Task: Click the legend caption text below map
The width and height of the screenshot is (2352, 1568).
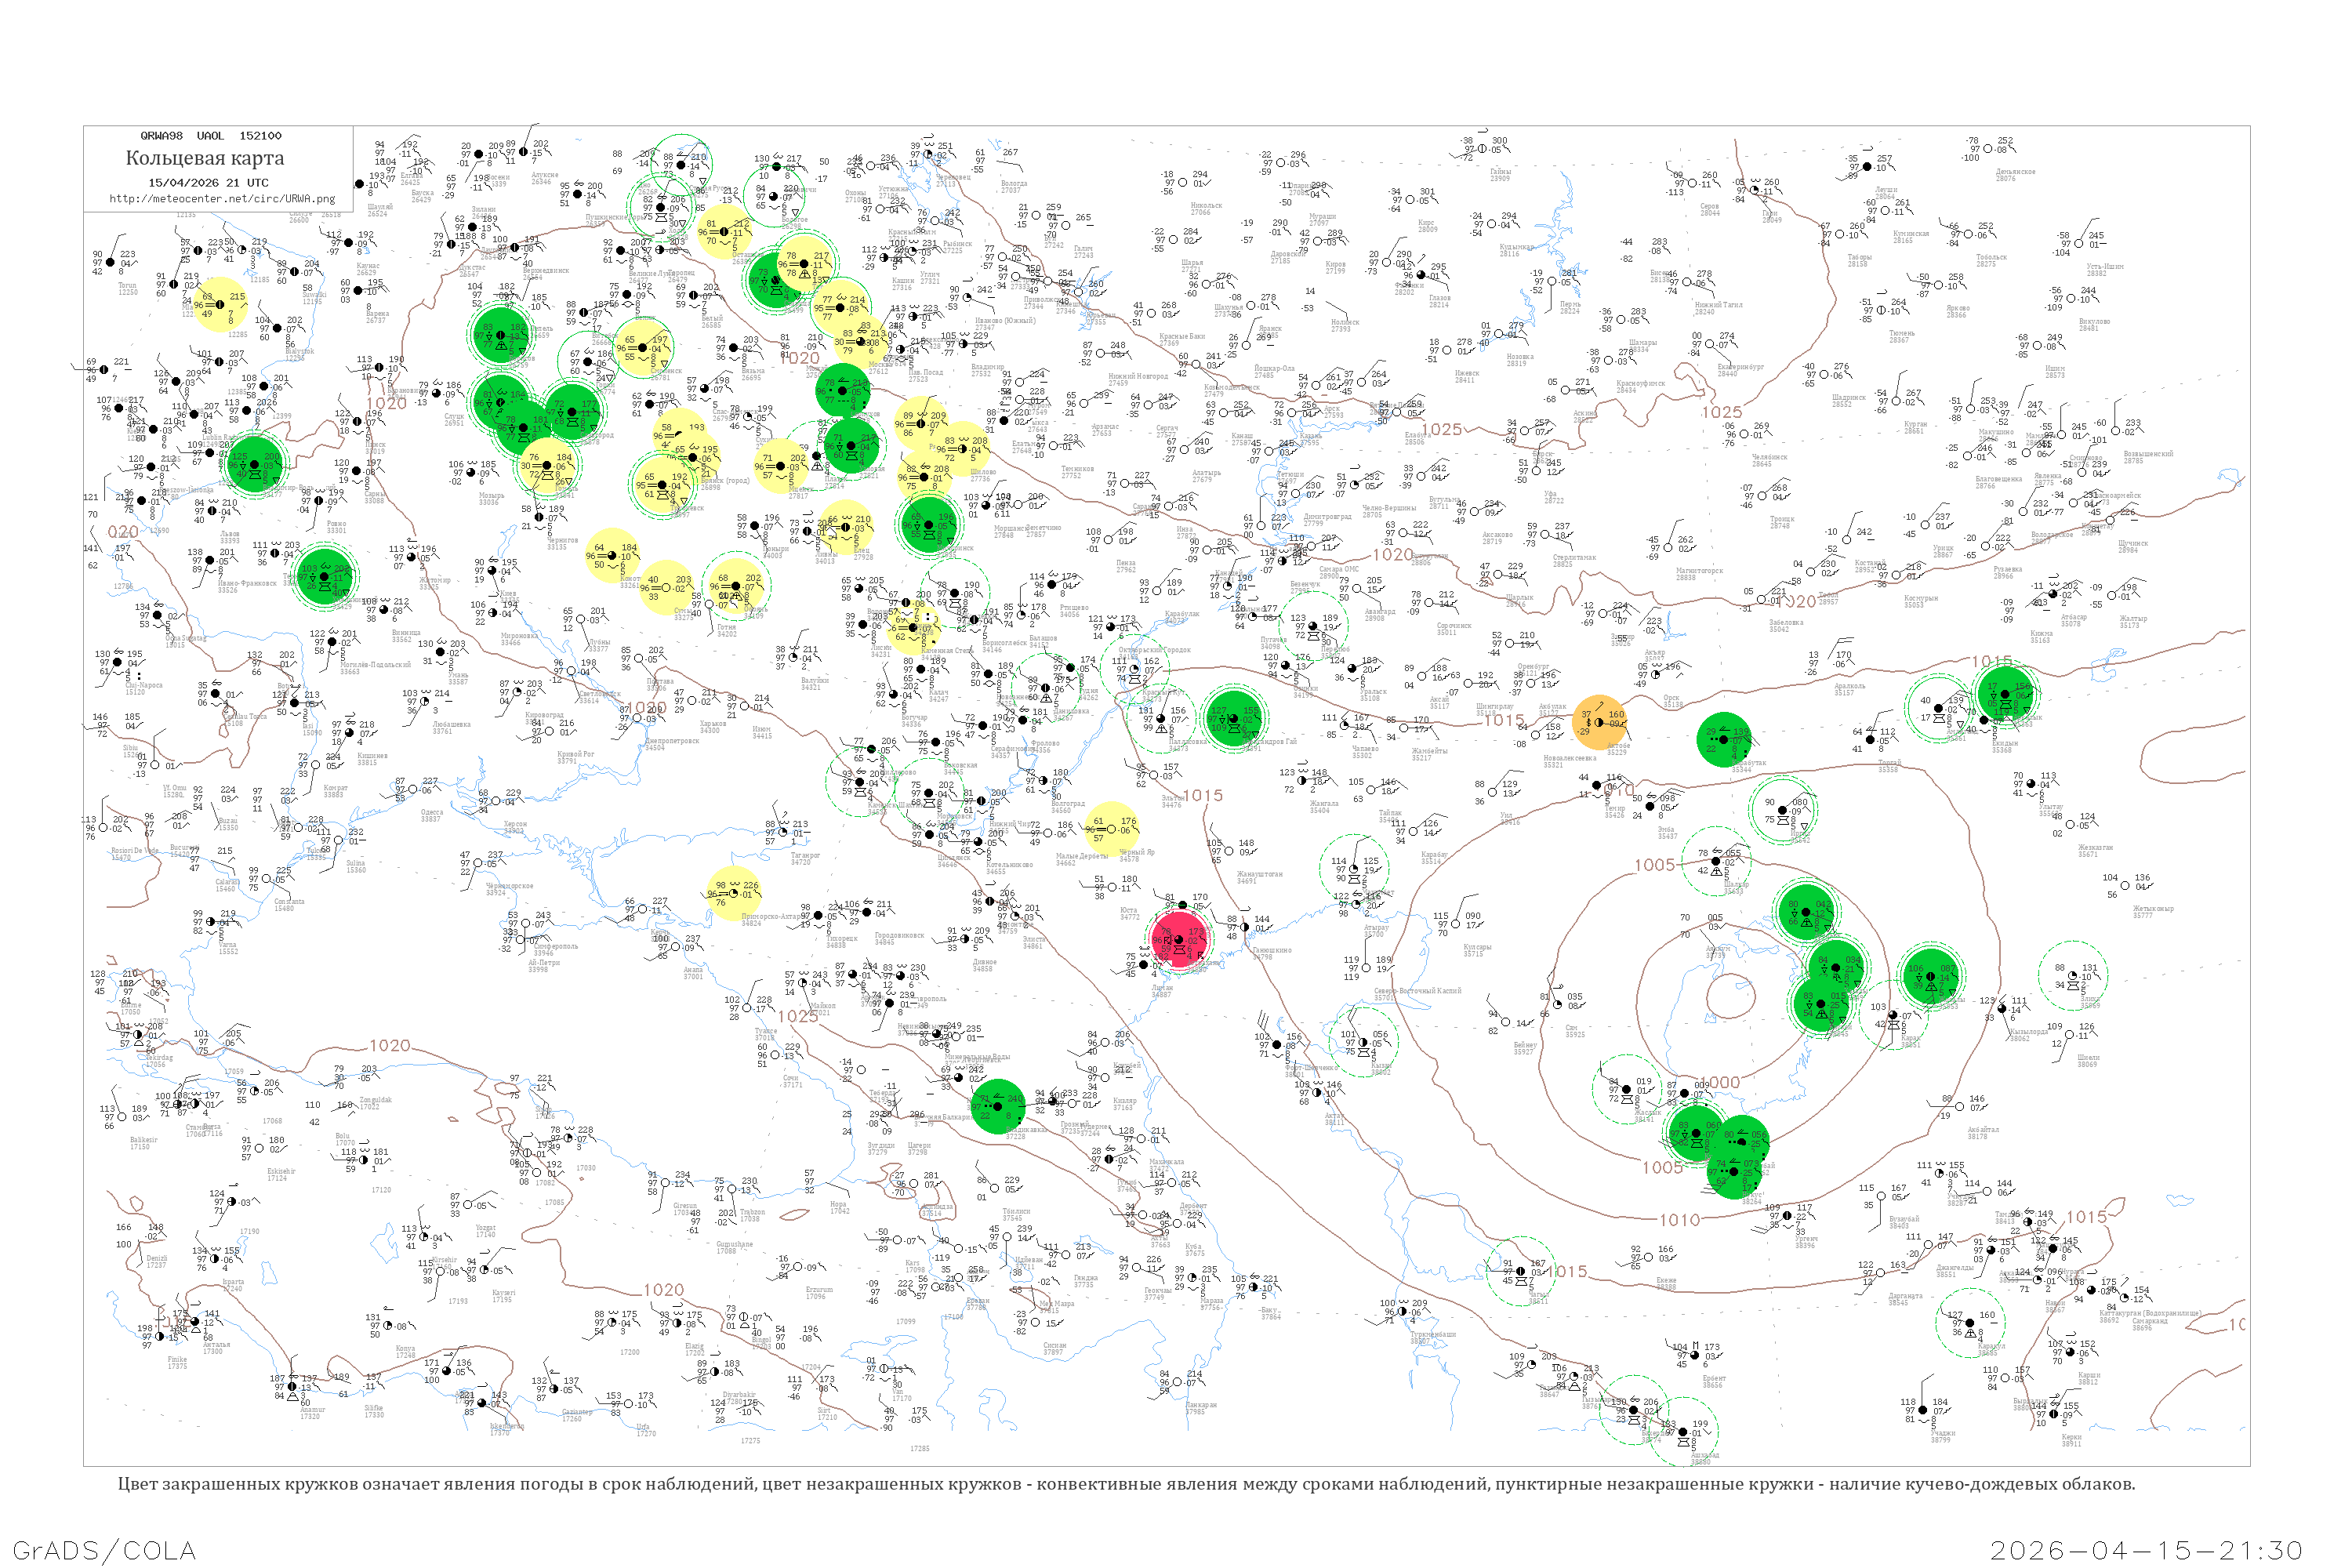Action: [1126, 1484]
